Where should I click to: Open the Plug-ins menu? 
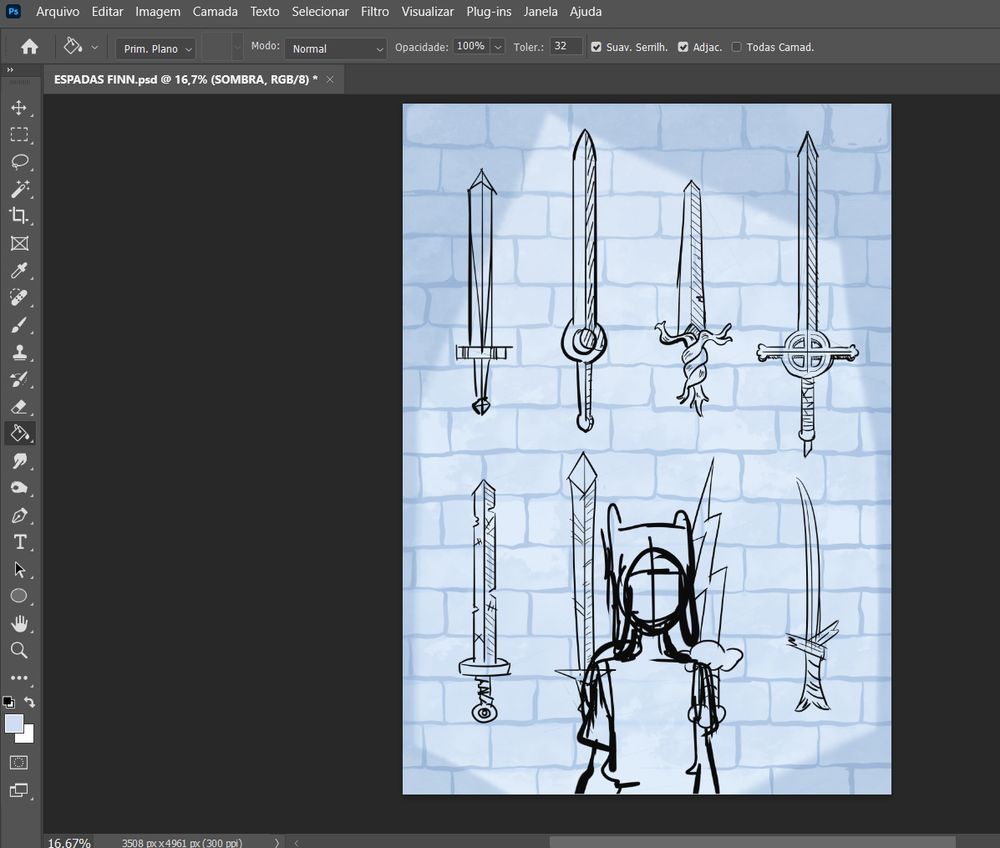[x=489, y=11]
